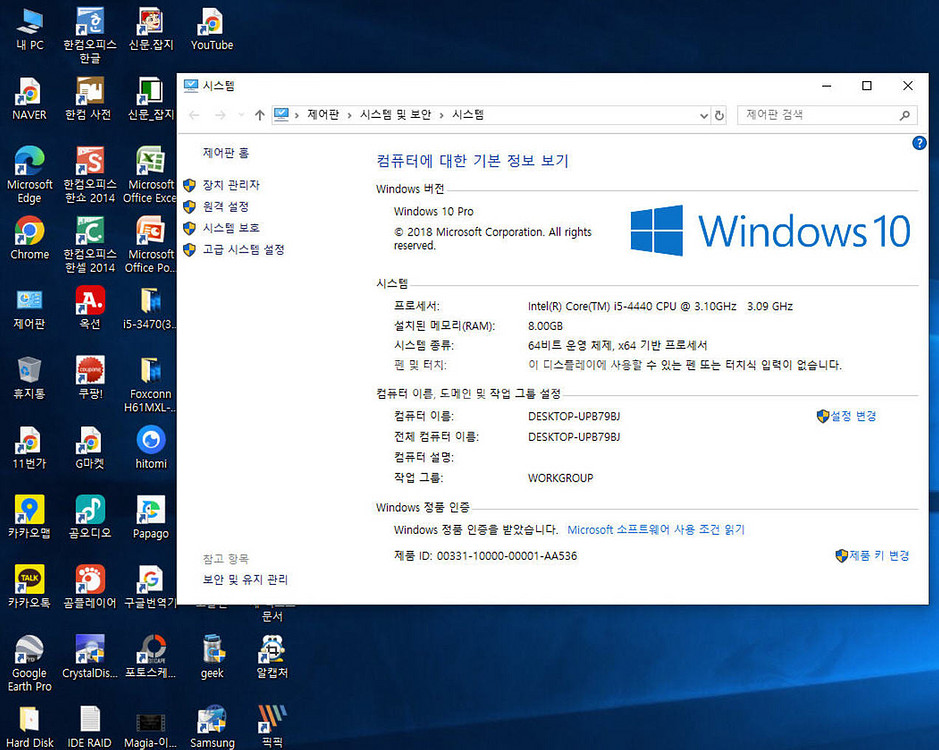The height and width of the screenshot is (750, 939).
Task: Open the 픽픽 desktop shortcut
Action: pyautogui.click(x=272, y=727)
